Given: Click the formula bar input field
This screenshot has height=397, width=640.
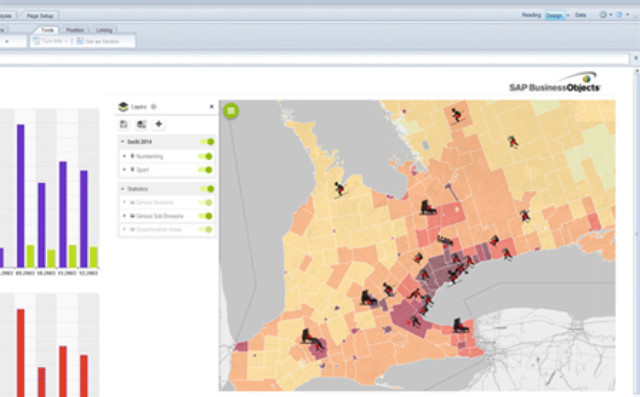Looking at the screenshot, I should click(313, 58).
